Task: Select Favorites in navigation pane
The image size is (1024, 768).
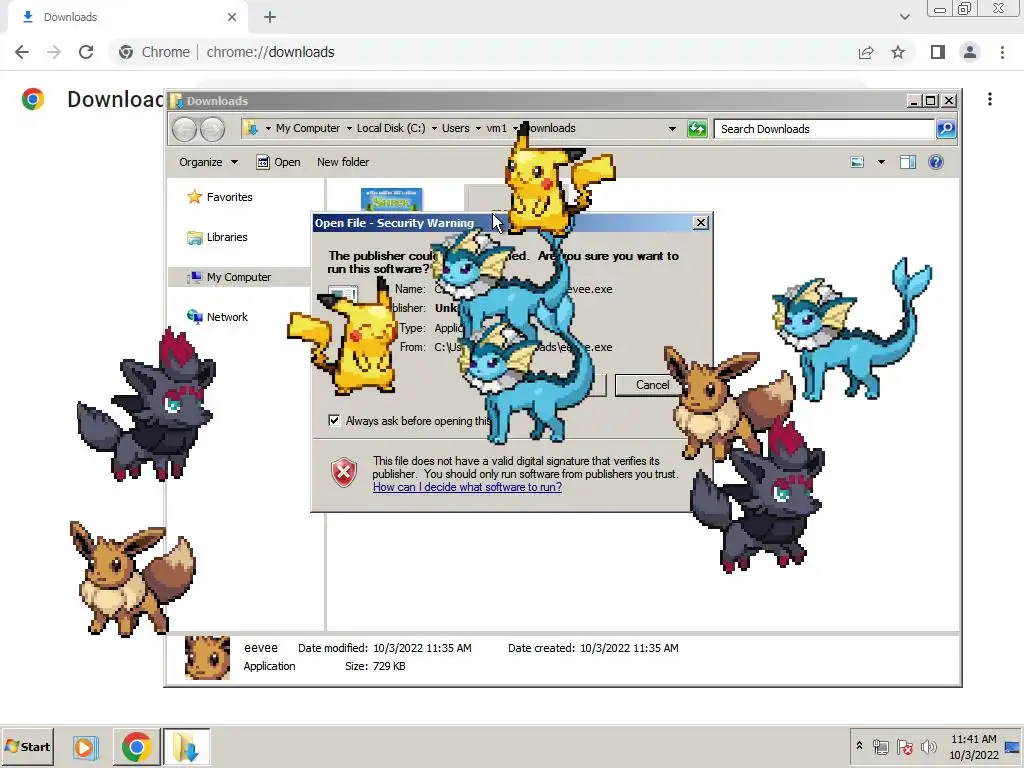Action: (x=219, y=197)
